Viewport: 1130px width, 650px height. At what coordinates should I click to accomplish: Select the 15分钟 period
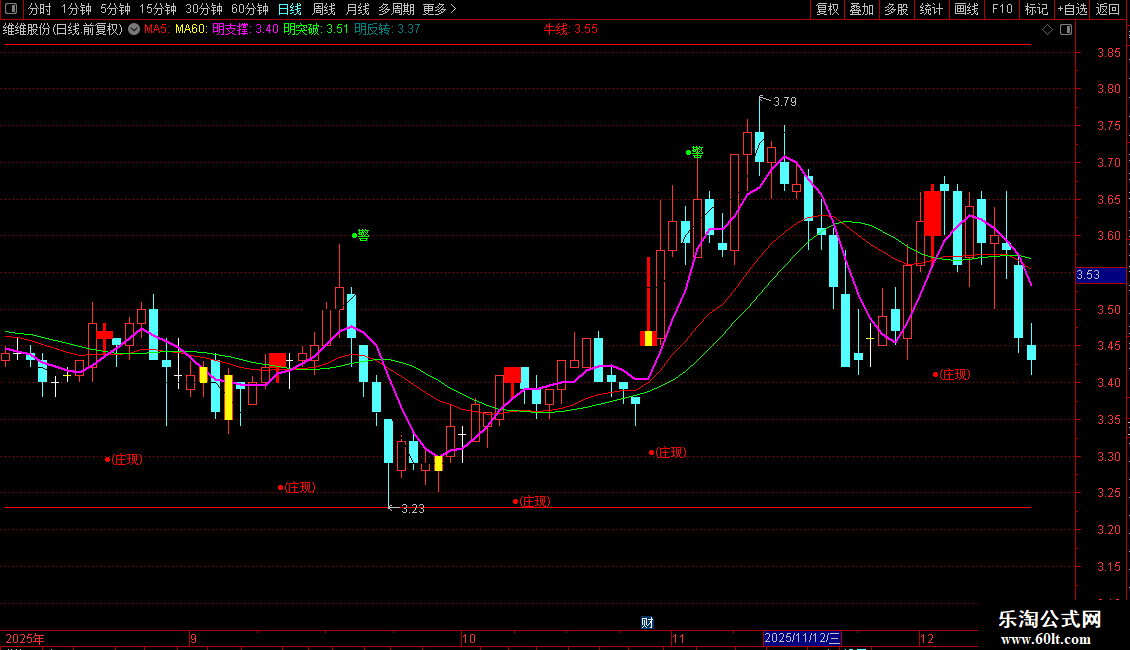click(158, 9)
